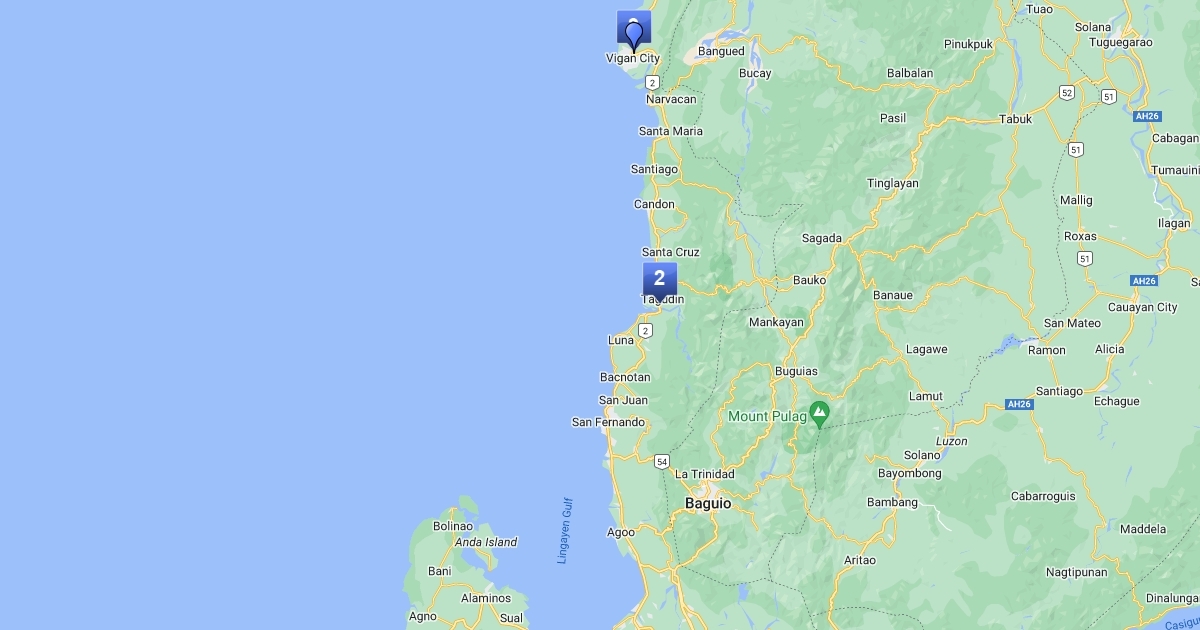Image resolution: width=1200 pixels, height=630 pixels.
Task: Click the Lingayen Gulf water label
Action: tap(563, 532)
